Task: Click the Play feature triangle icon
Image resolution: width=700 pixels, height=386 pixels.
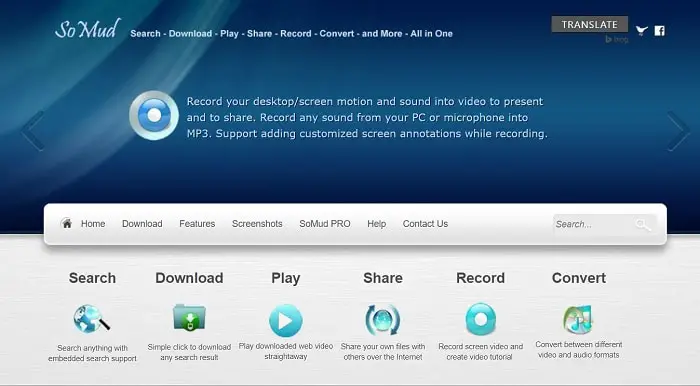Action: click(286, 320)
